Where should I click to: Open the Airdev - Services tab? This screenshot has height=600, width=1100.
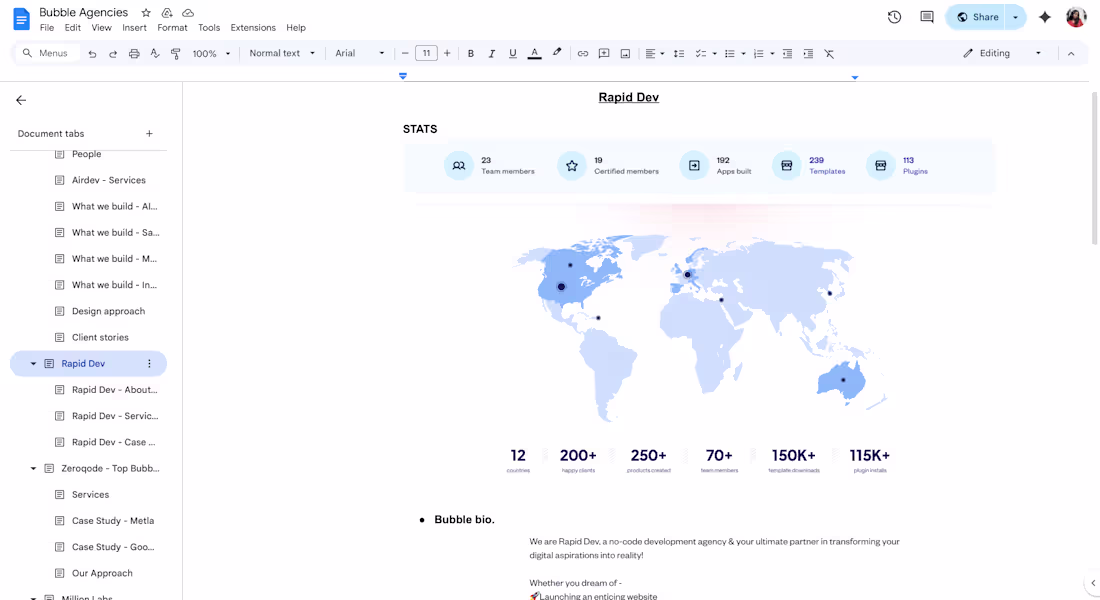click(x=109, y=180)
